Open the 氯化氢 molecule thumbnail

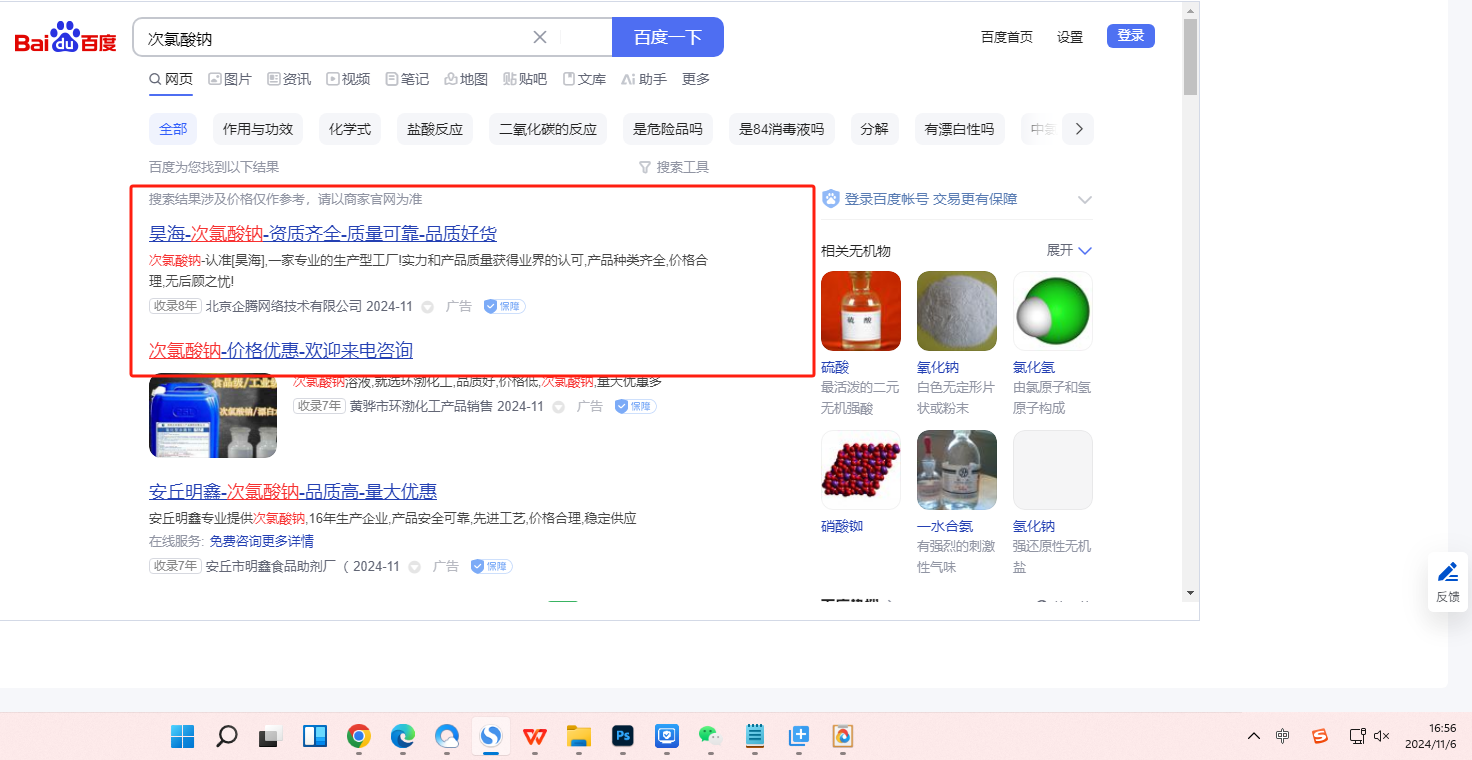point(1053,311)
